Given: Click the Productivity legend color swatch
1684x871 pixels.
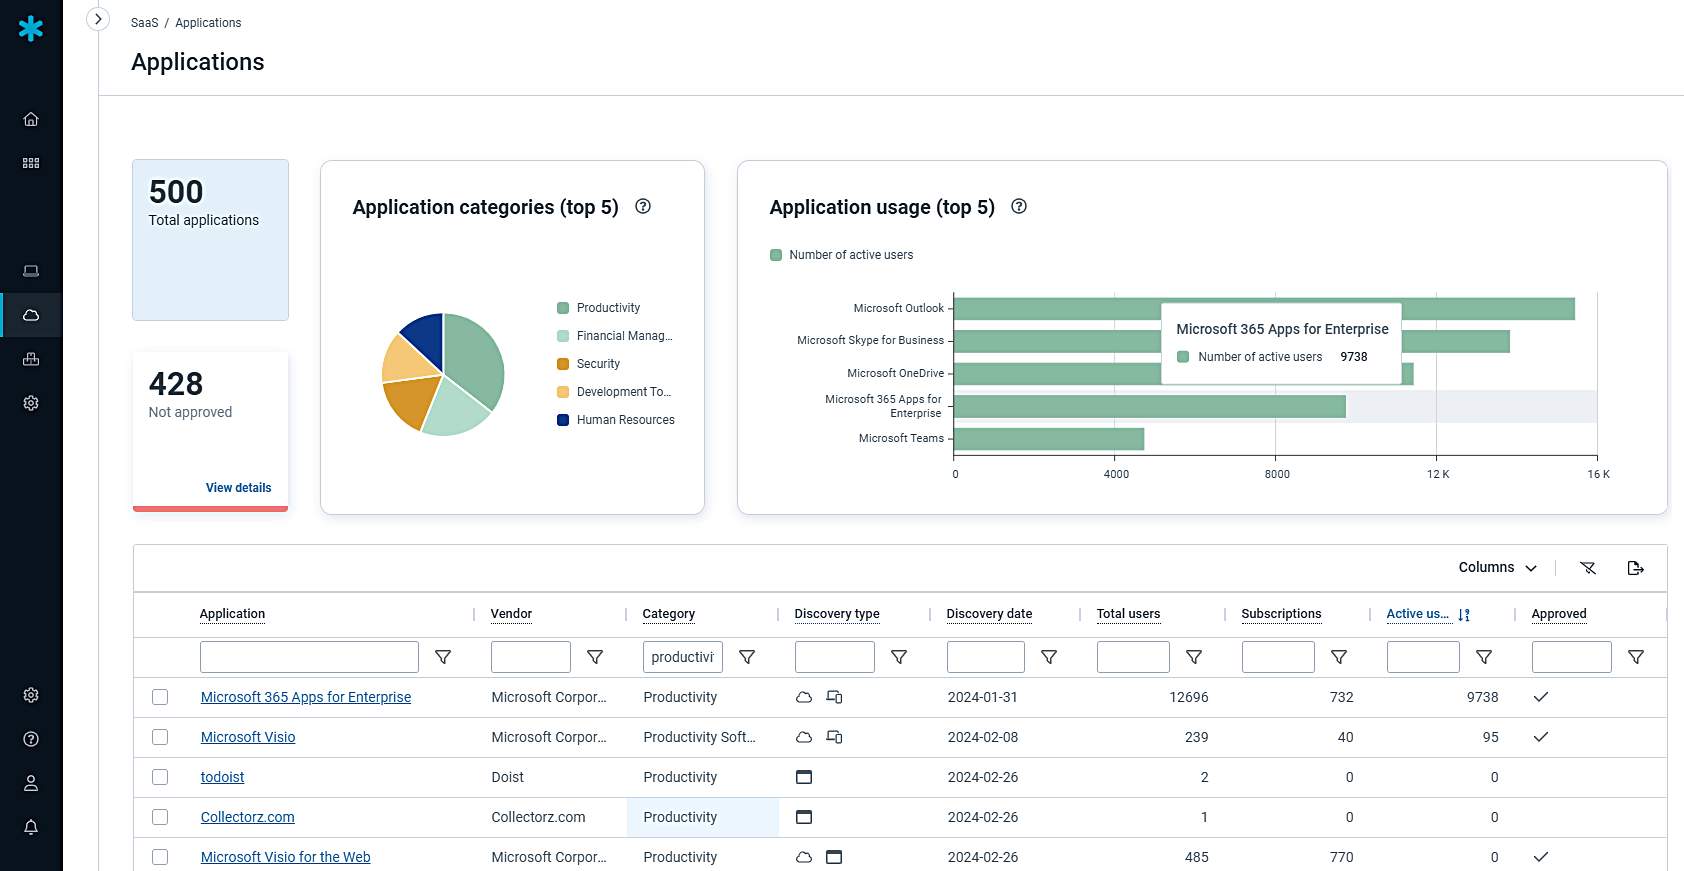Looking at the screenshot, I should [x=563, y=308].
